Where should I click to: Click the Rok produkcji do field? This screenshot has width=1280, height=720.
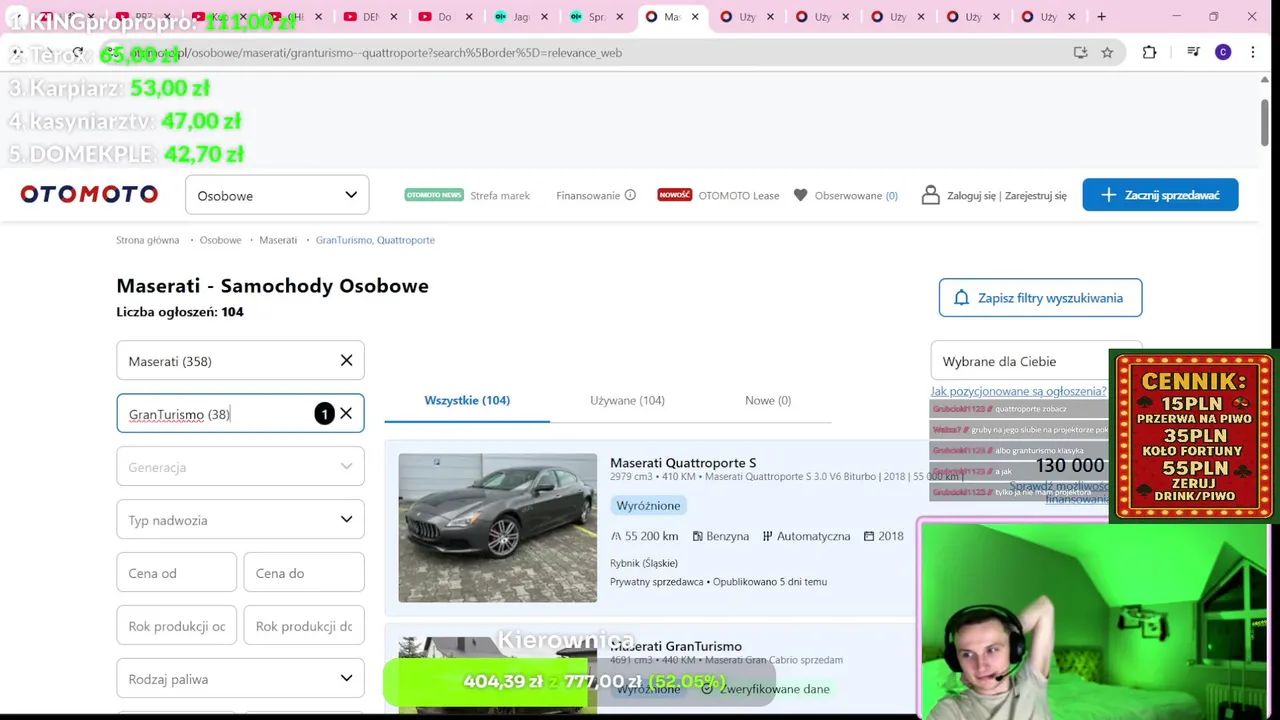pyautogui.click(x=304, y=625)
